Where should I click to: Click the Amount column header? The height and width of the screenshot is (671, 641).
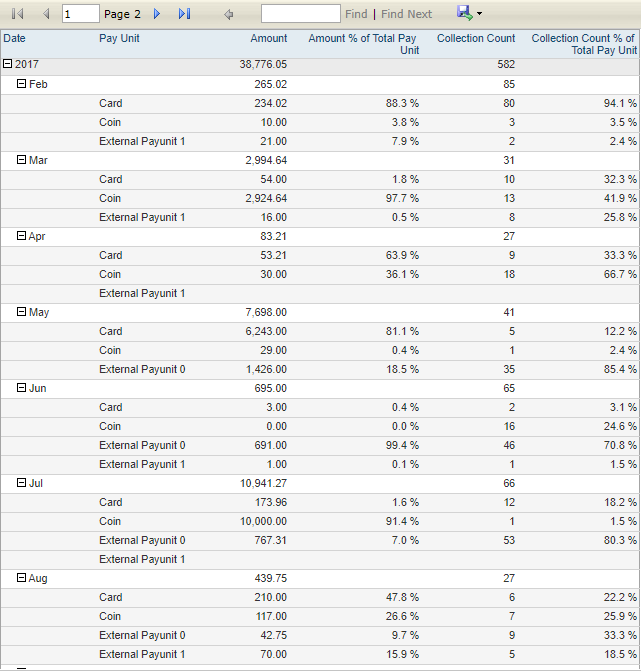[269, 38]
